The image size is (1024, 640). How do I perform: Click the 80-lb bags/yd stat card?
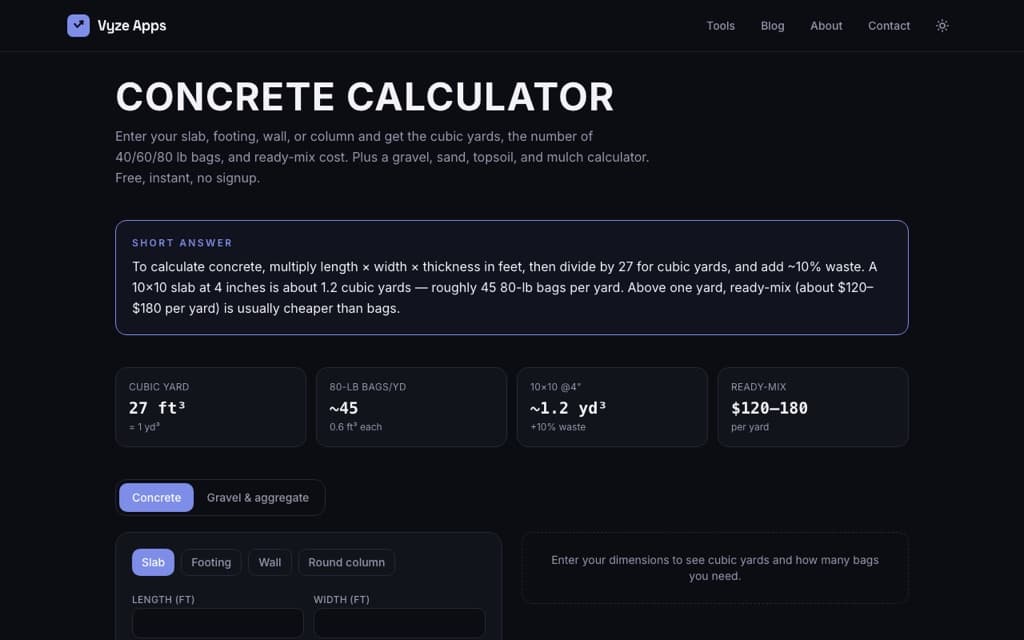coord(411,407)
